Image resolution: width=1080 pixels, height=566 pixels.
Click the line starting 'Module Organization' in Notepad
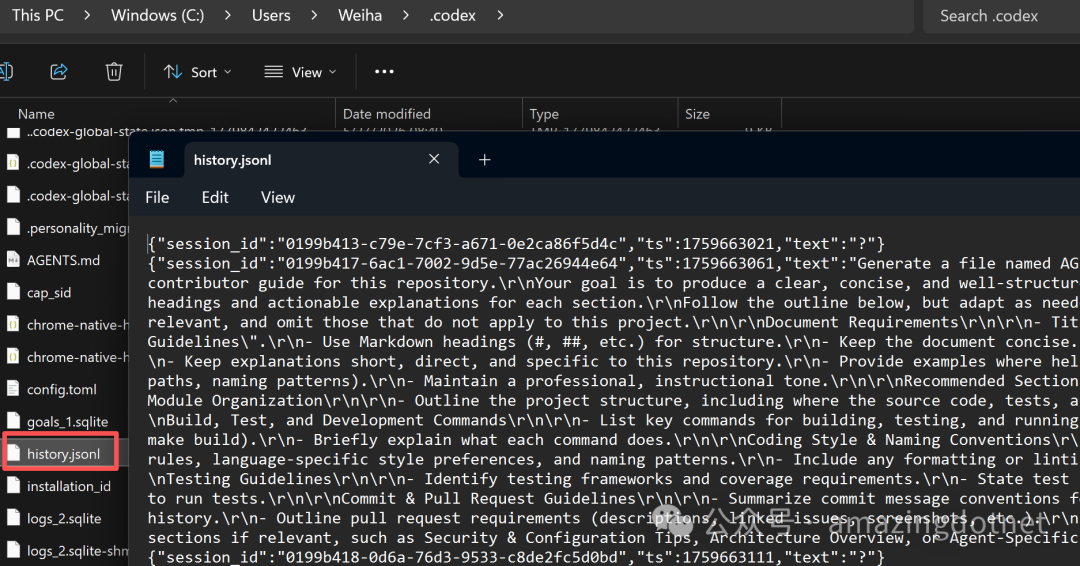click(614, 401)
